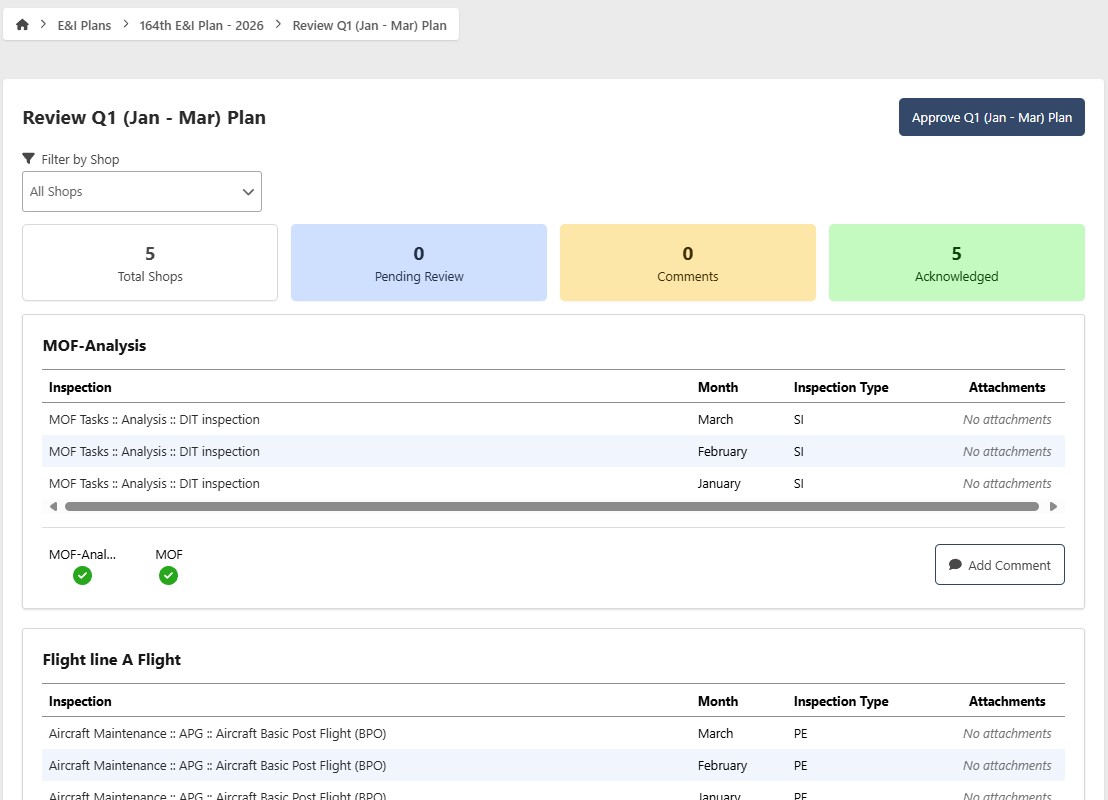
Task: Click the right scroll arrow in MOF-Analysis table
Action: [x=1053, y=507]
